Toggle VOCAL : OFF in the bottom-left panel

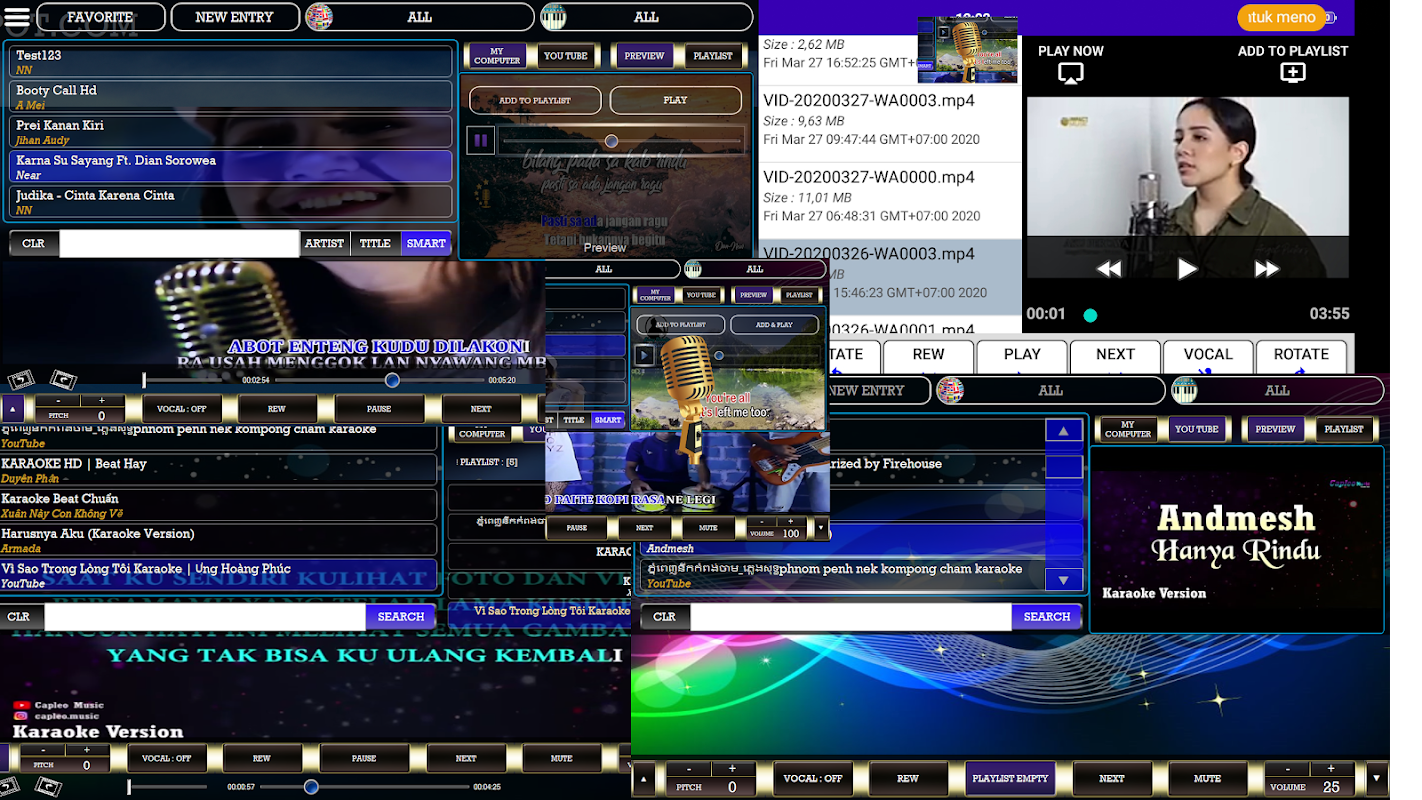[x=167, y=758]
